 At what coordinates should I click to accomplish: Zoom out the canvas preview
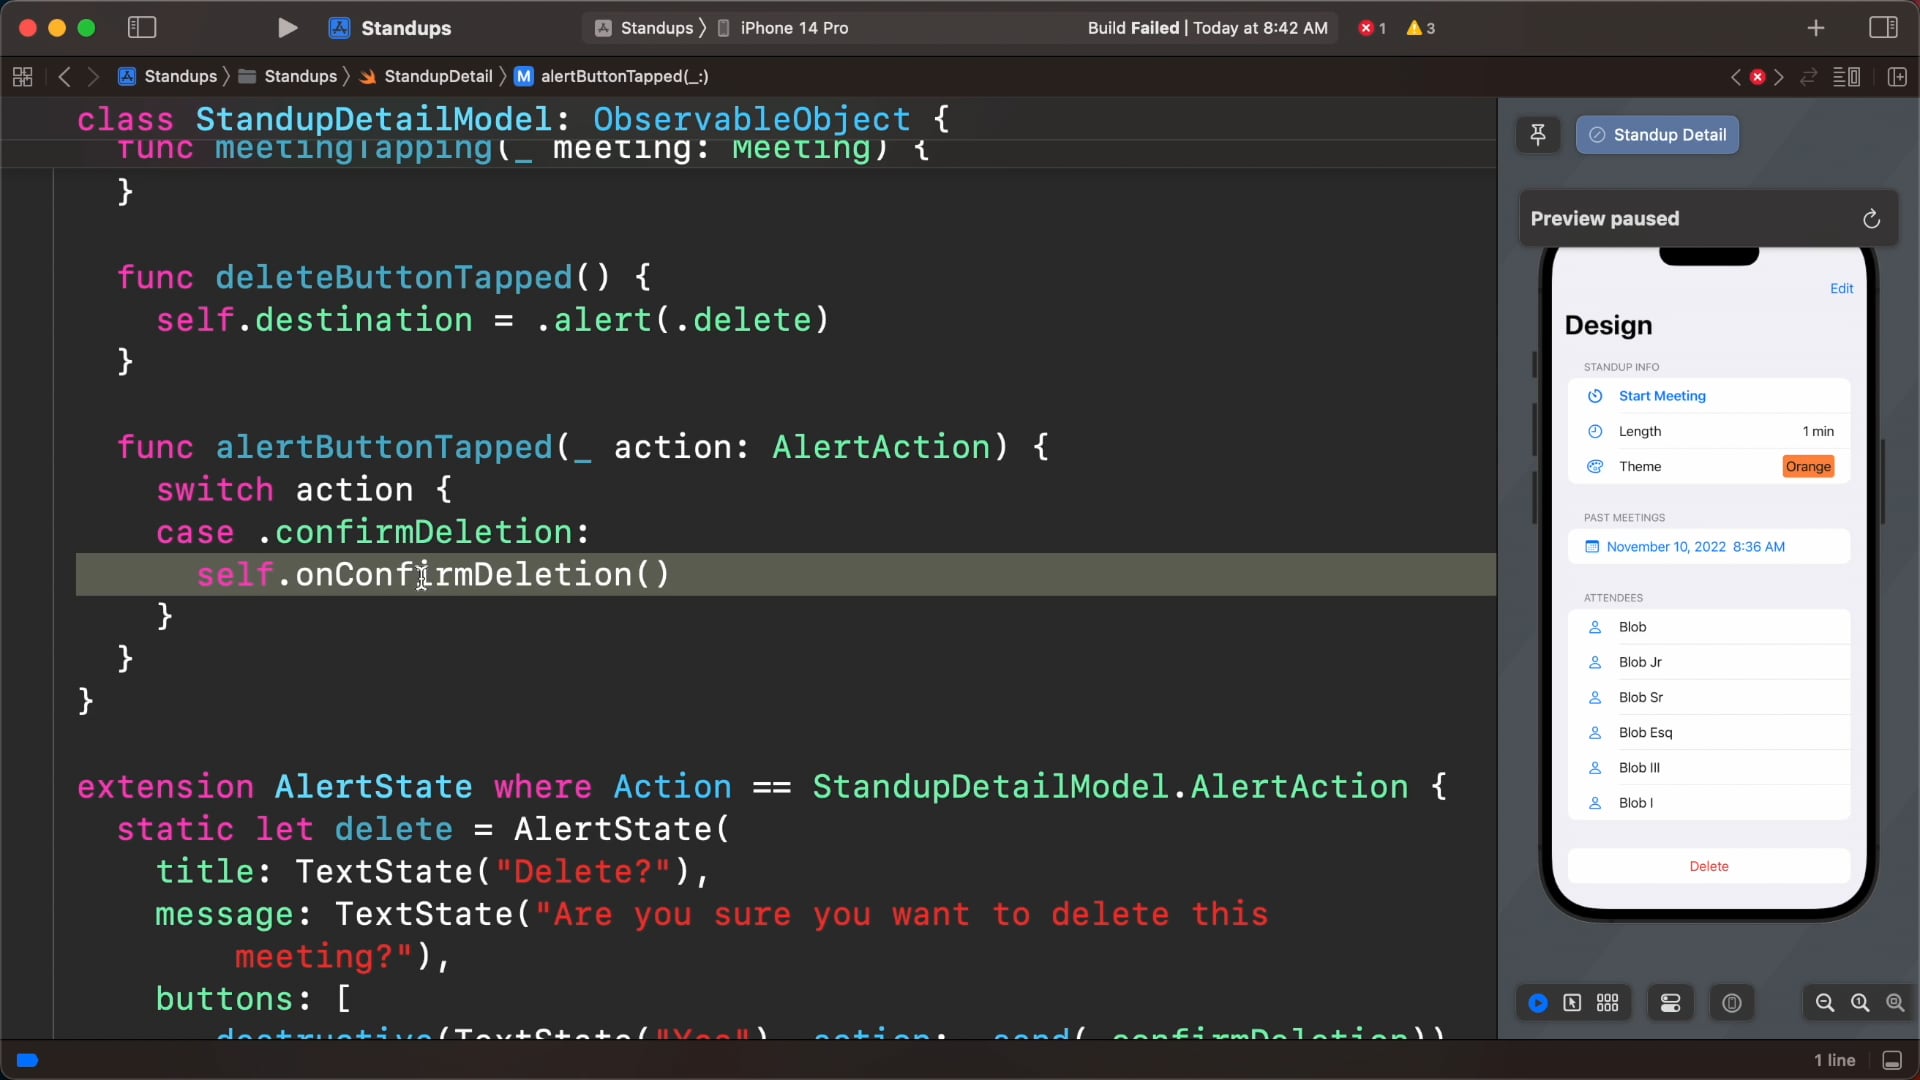coord(1824,1003)
